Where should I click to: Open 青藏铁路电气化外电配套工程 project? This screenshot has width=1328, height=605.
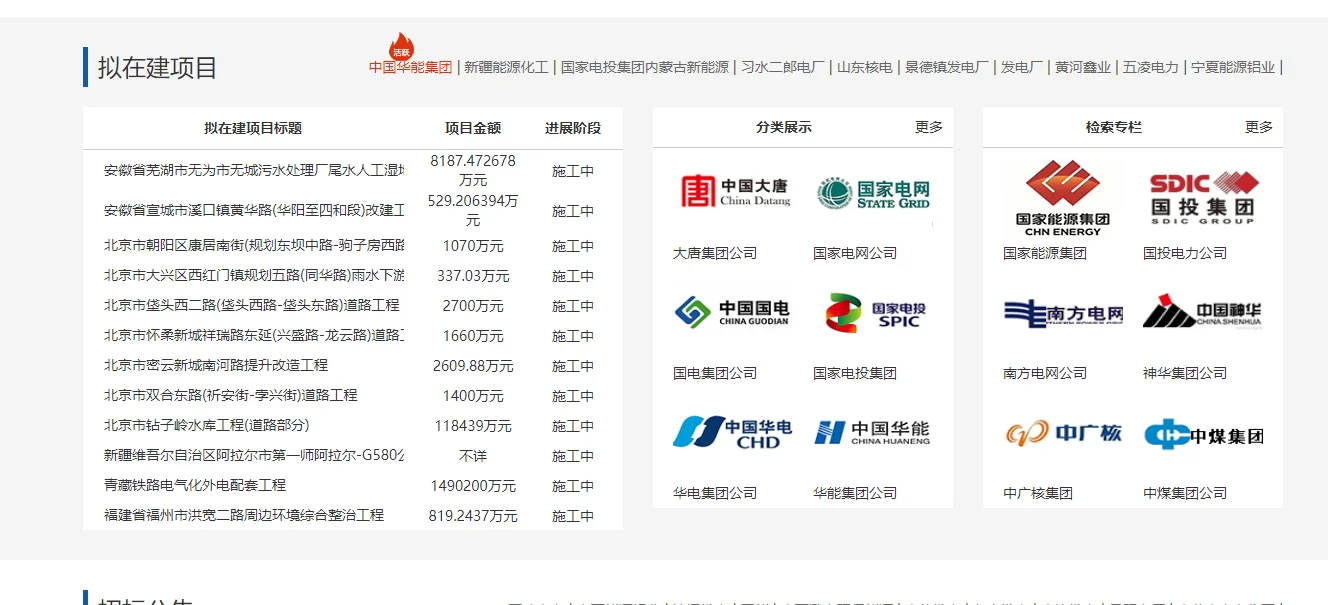click(195, 486)
